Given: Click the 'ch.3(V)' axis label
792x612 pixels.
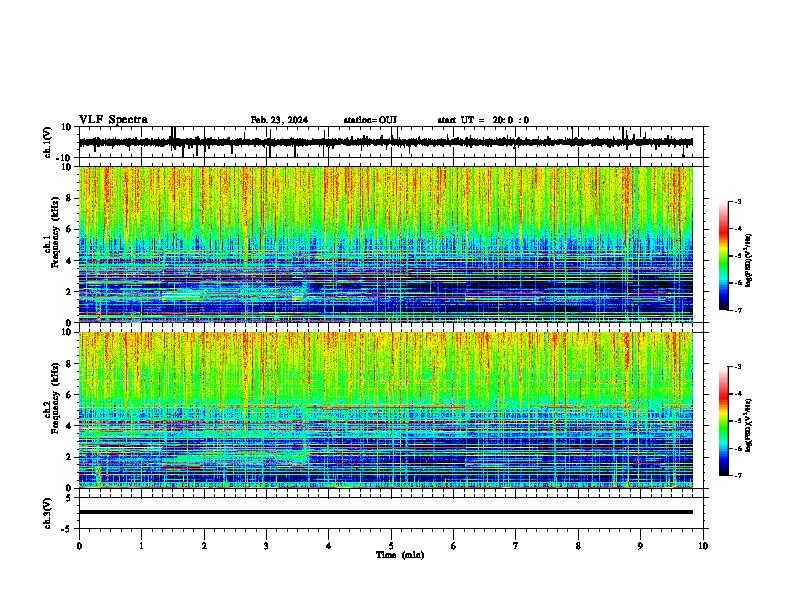Looking at the screenshot, I should [x=48, y=513].
